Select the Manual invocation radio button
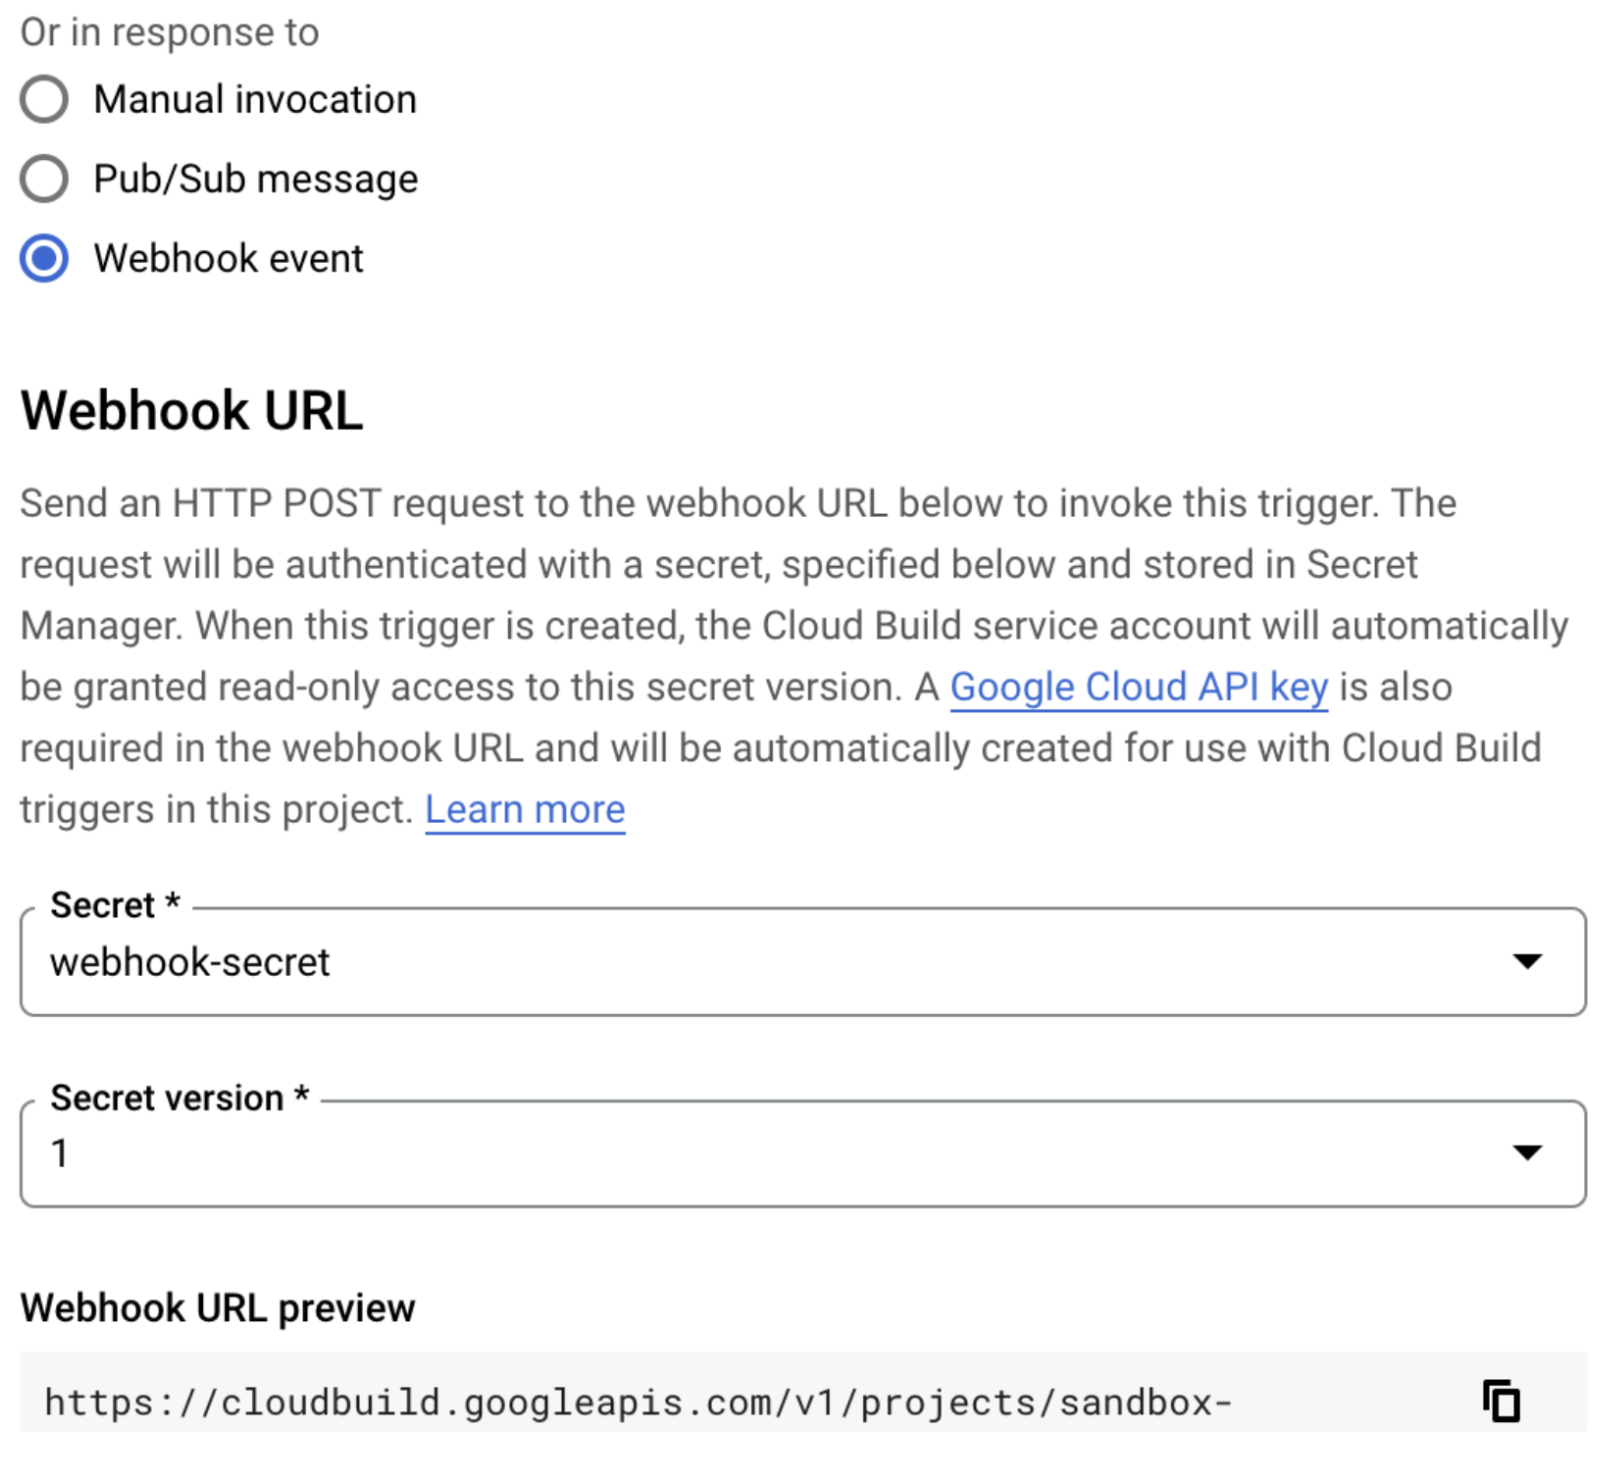Viewport: 1618px width, 1472px height. pyautogui.click(x=44, y=100)
